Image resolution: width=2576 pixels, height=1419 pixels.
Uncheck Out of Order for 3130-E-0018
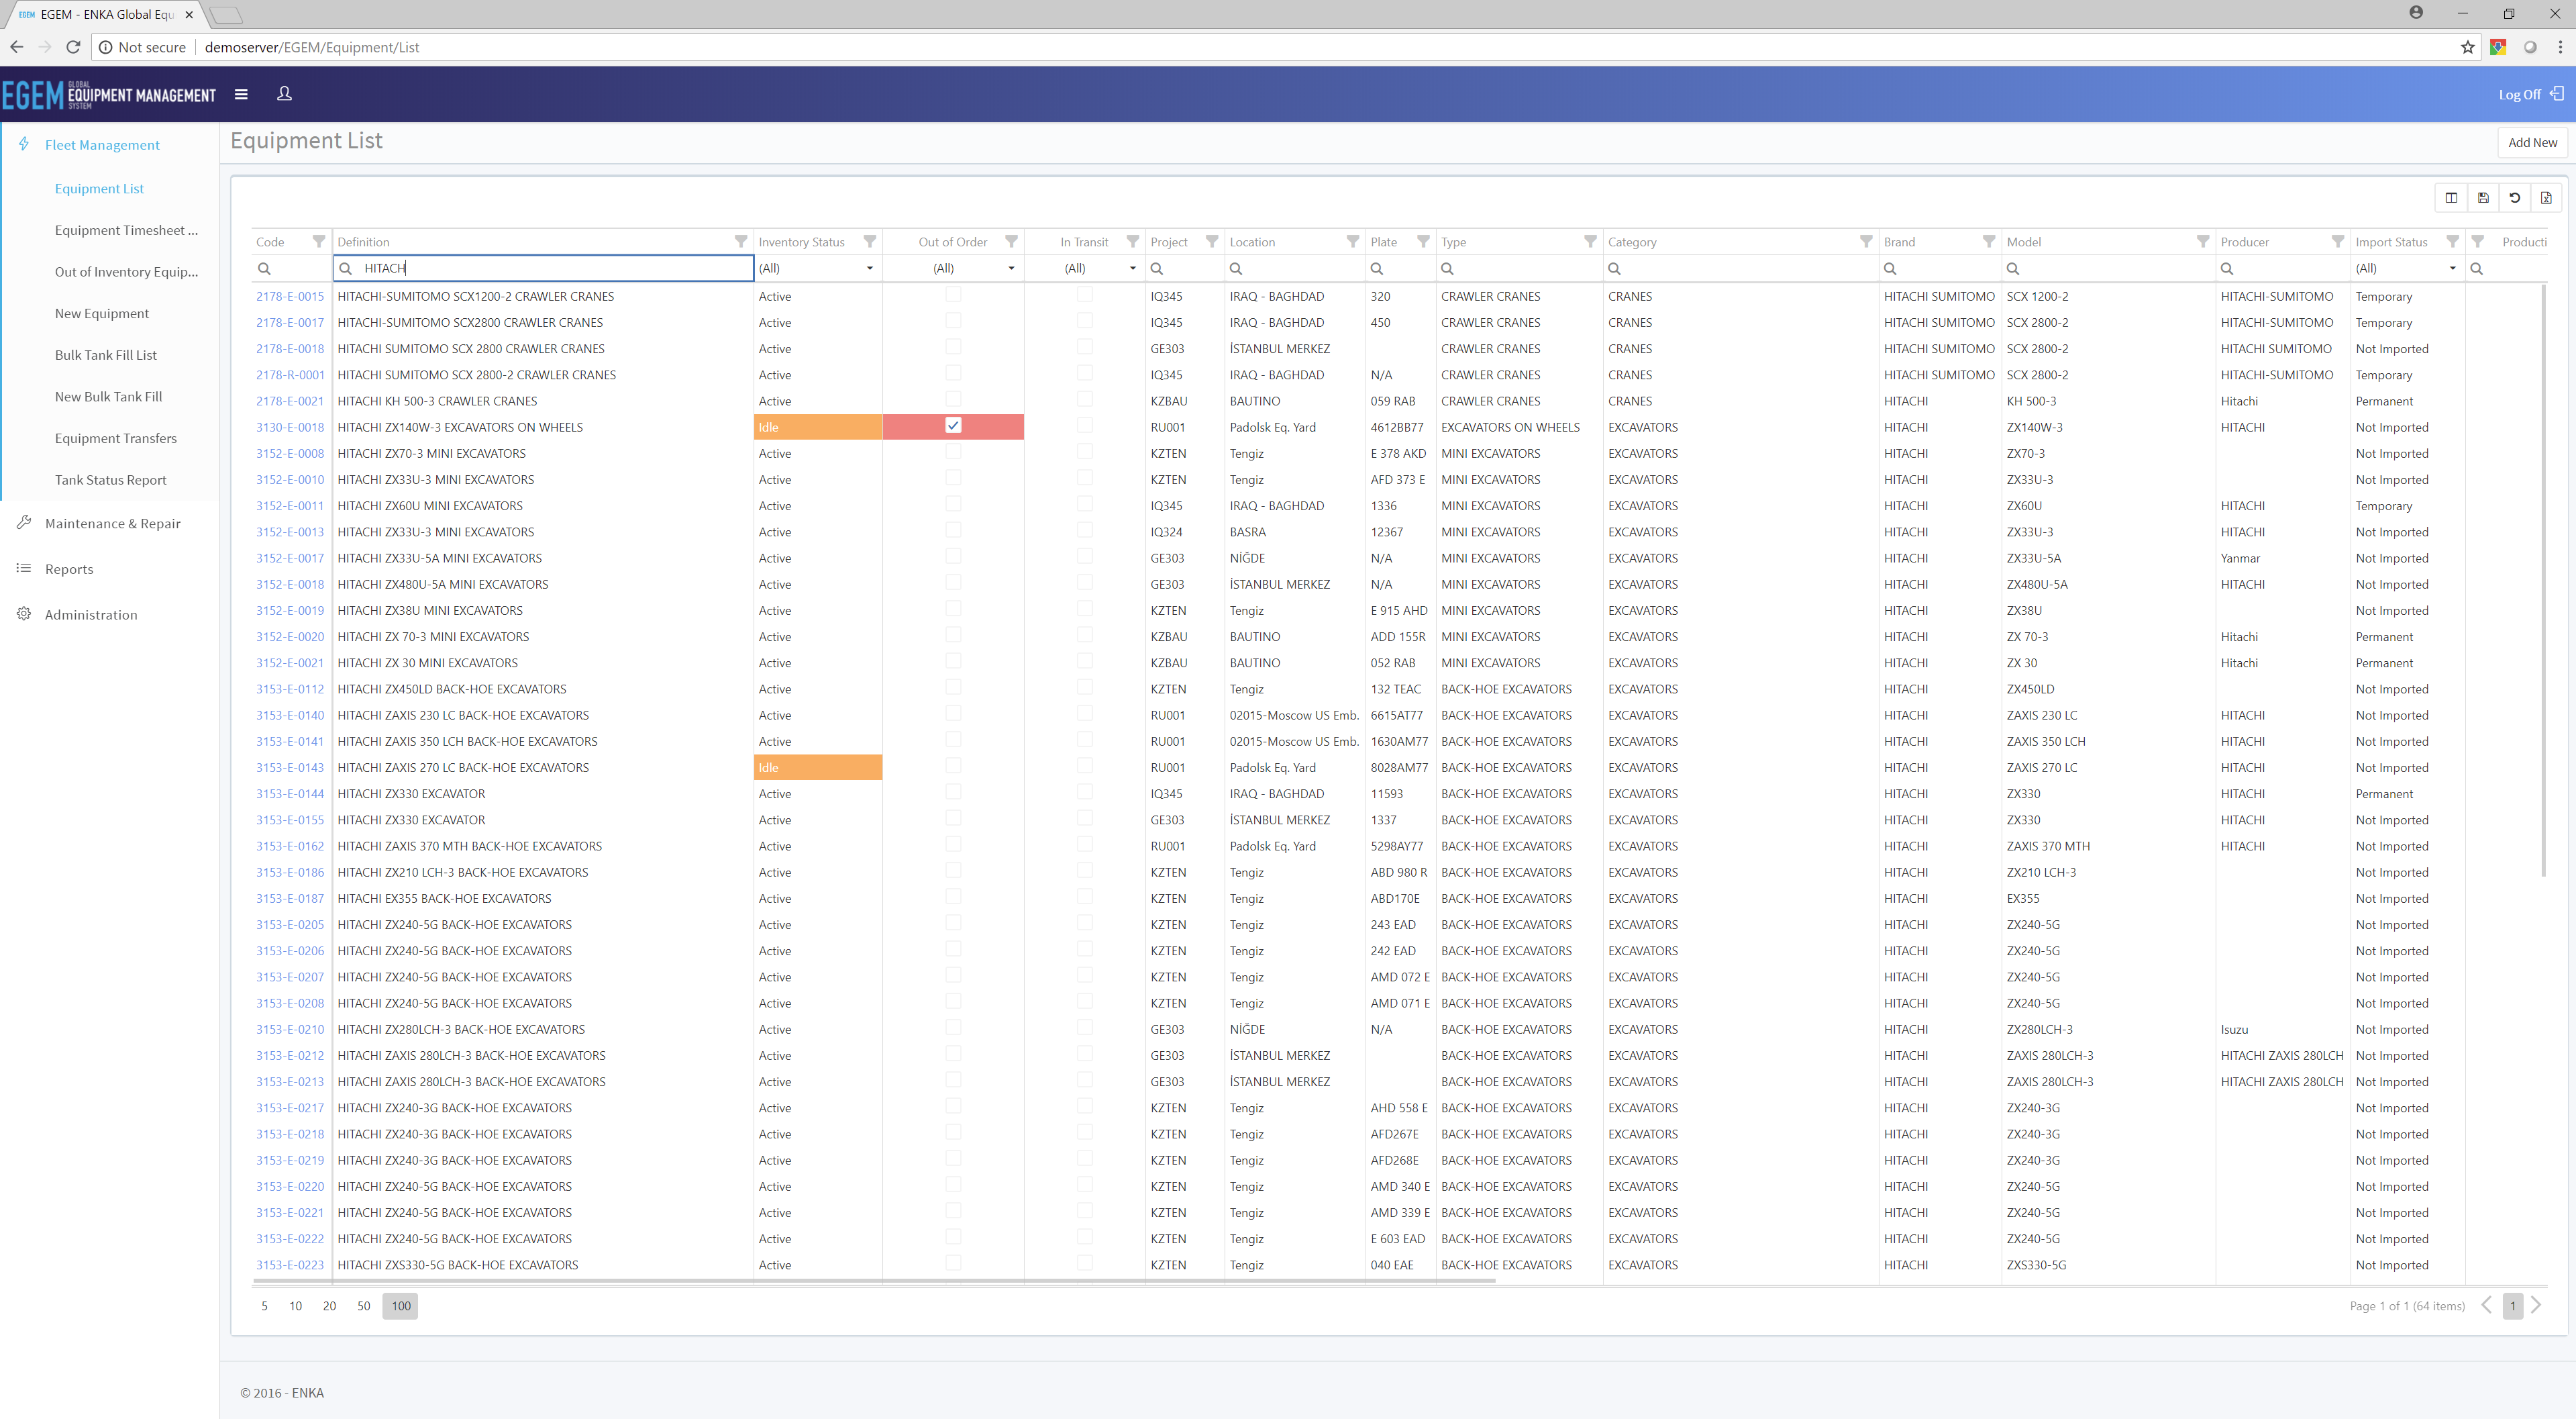(x=953, y=426)
